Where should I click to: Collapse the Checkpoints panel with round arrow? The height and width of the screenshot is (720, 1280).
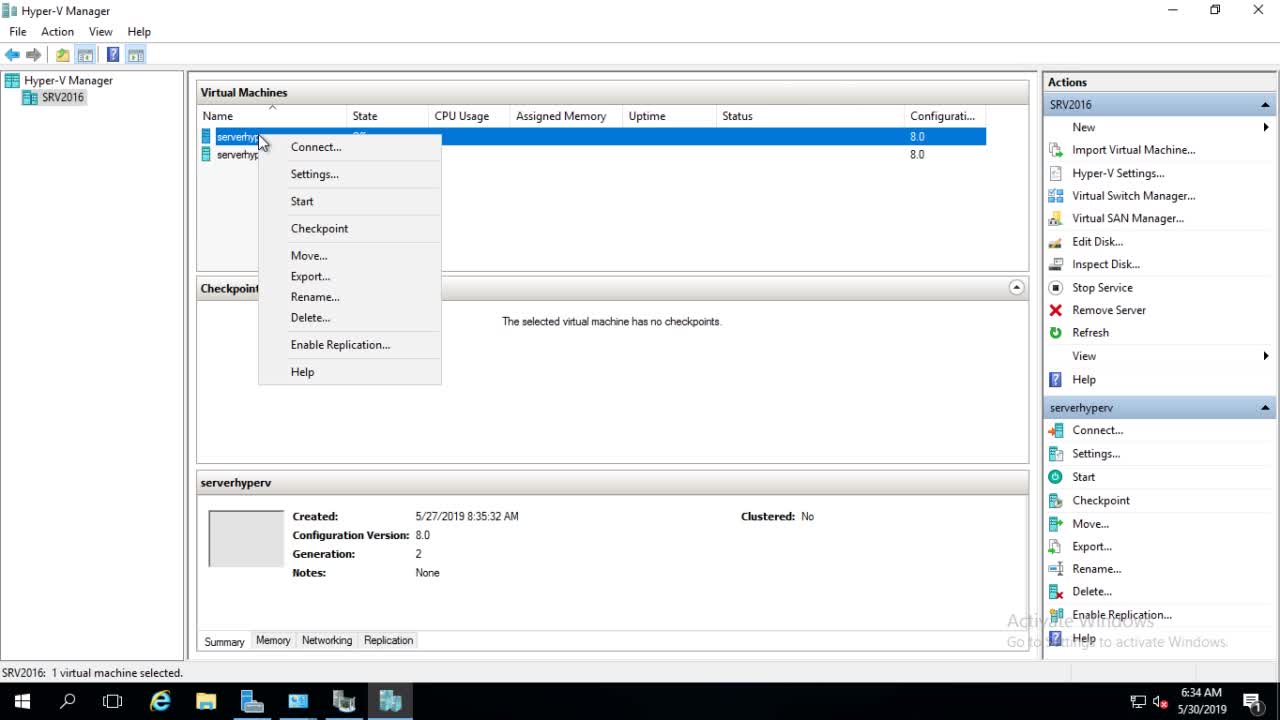click(x=1016, y=288)
